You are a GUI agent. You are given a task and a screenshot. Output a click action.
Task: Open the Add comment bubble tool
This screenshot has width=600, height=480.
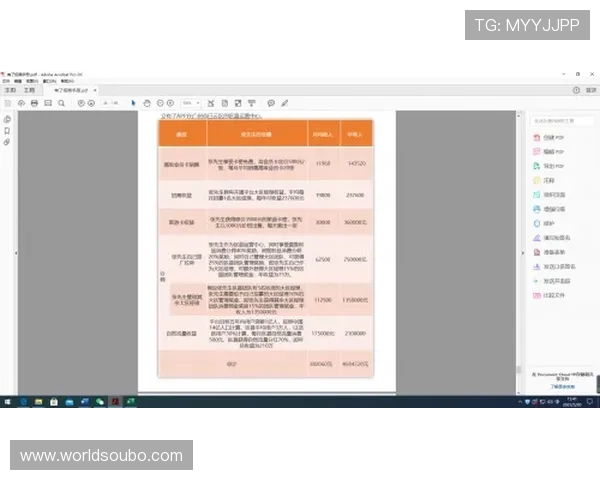(270, 103)
